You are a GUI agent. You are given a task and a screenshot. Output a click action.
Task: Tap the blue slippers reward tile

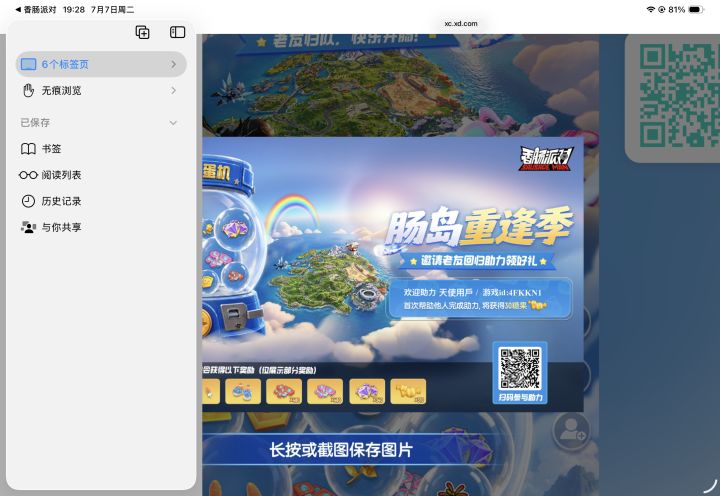243,391
